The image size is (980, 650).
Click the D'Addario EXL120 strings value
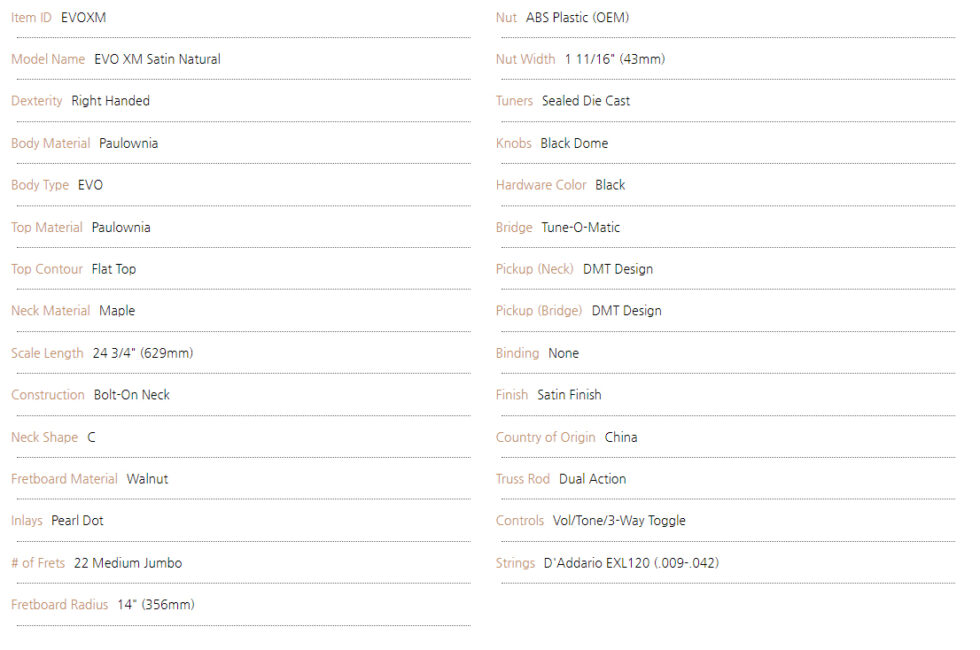pos(631,563)
